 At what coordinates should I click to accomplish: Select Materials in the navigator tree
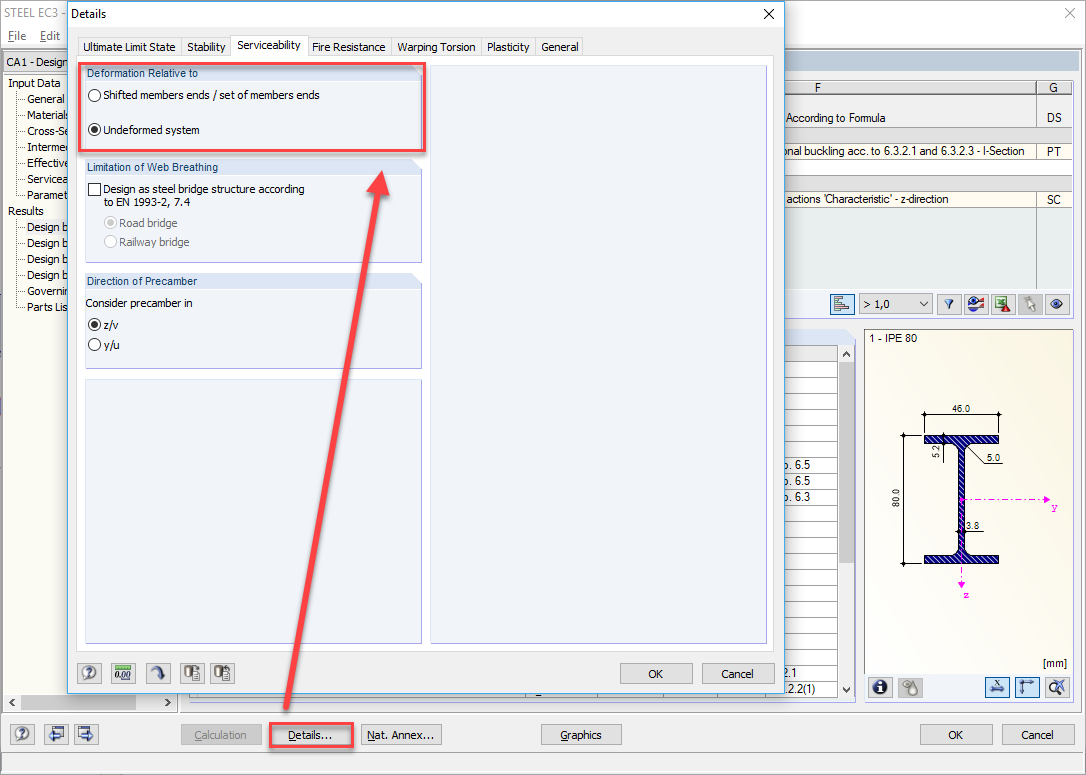47,115
